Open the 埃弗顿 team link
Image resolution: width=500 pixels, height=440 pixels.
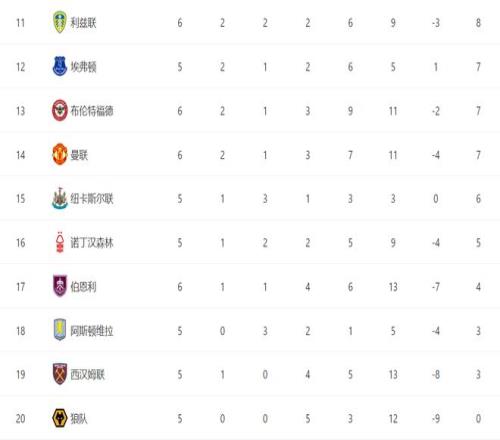pyautogui.click(x=83, y=67)
